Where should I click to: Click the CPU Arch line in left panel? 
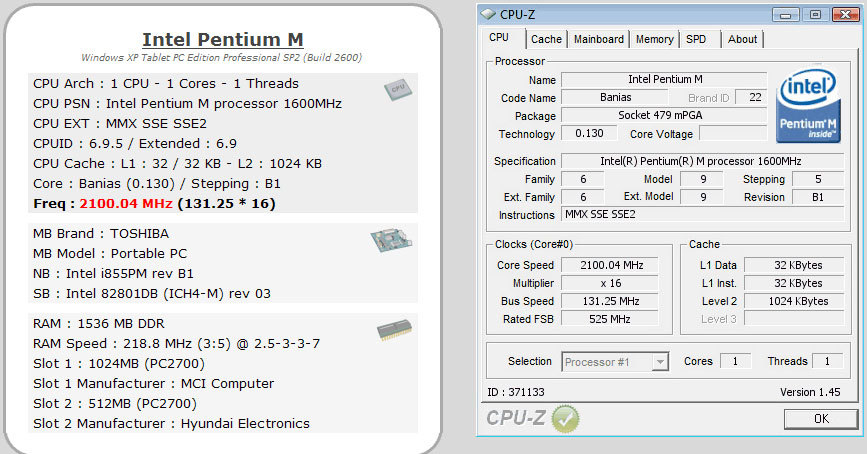166,84
